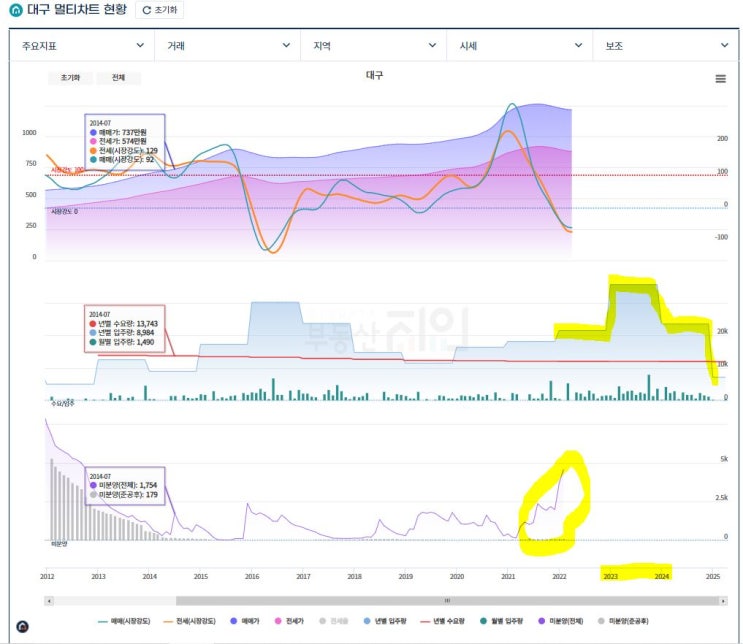Open the 시세 dropdown
The width and height of the screenshot is (743, 644).
click(520, 45)
